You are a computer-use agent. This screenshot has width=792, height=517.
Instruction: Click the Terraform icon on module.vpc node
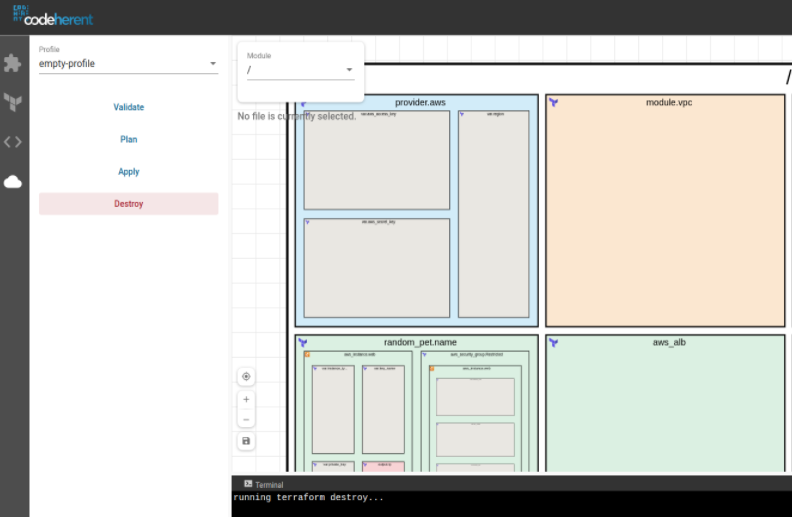tap(554, 102)
